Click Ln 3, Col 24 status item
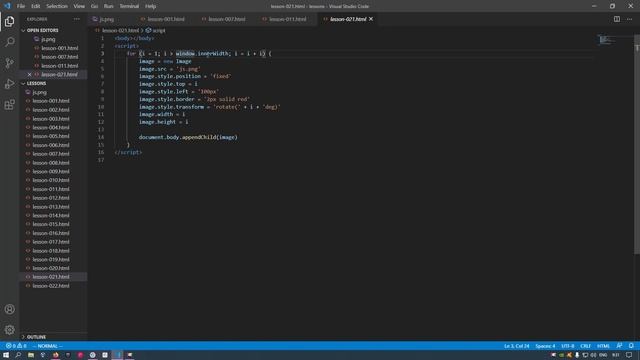The image size is (640, 360). coord(516,346)
